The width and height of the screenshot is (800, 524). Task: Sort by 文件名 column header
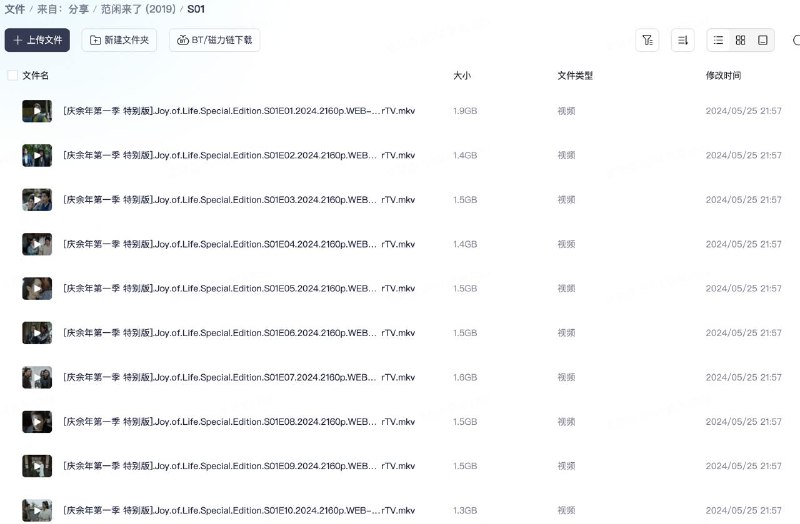(x=35, y=76)
